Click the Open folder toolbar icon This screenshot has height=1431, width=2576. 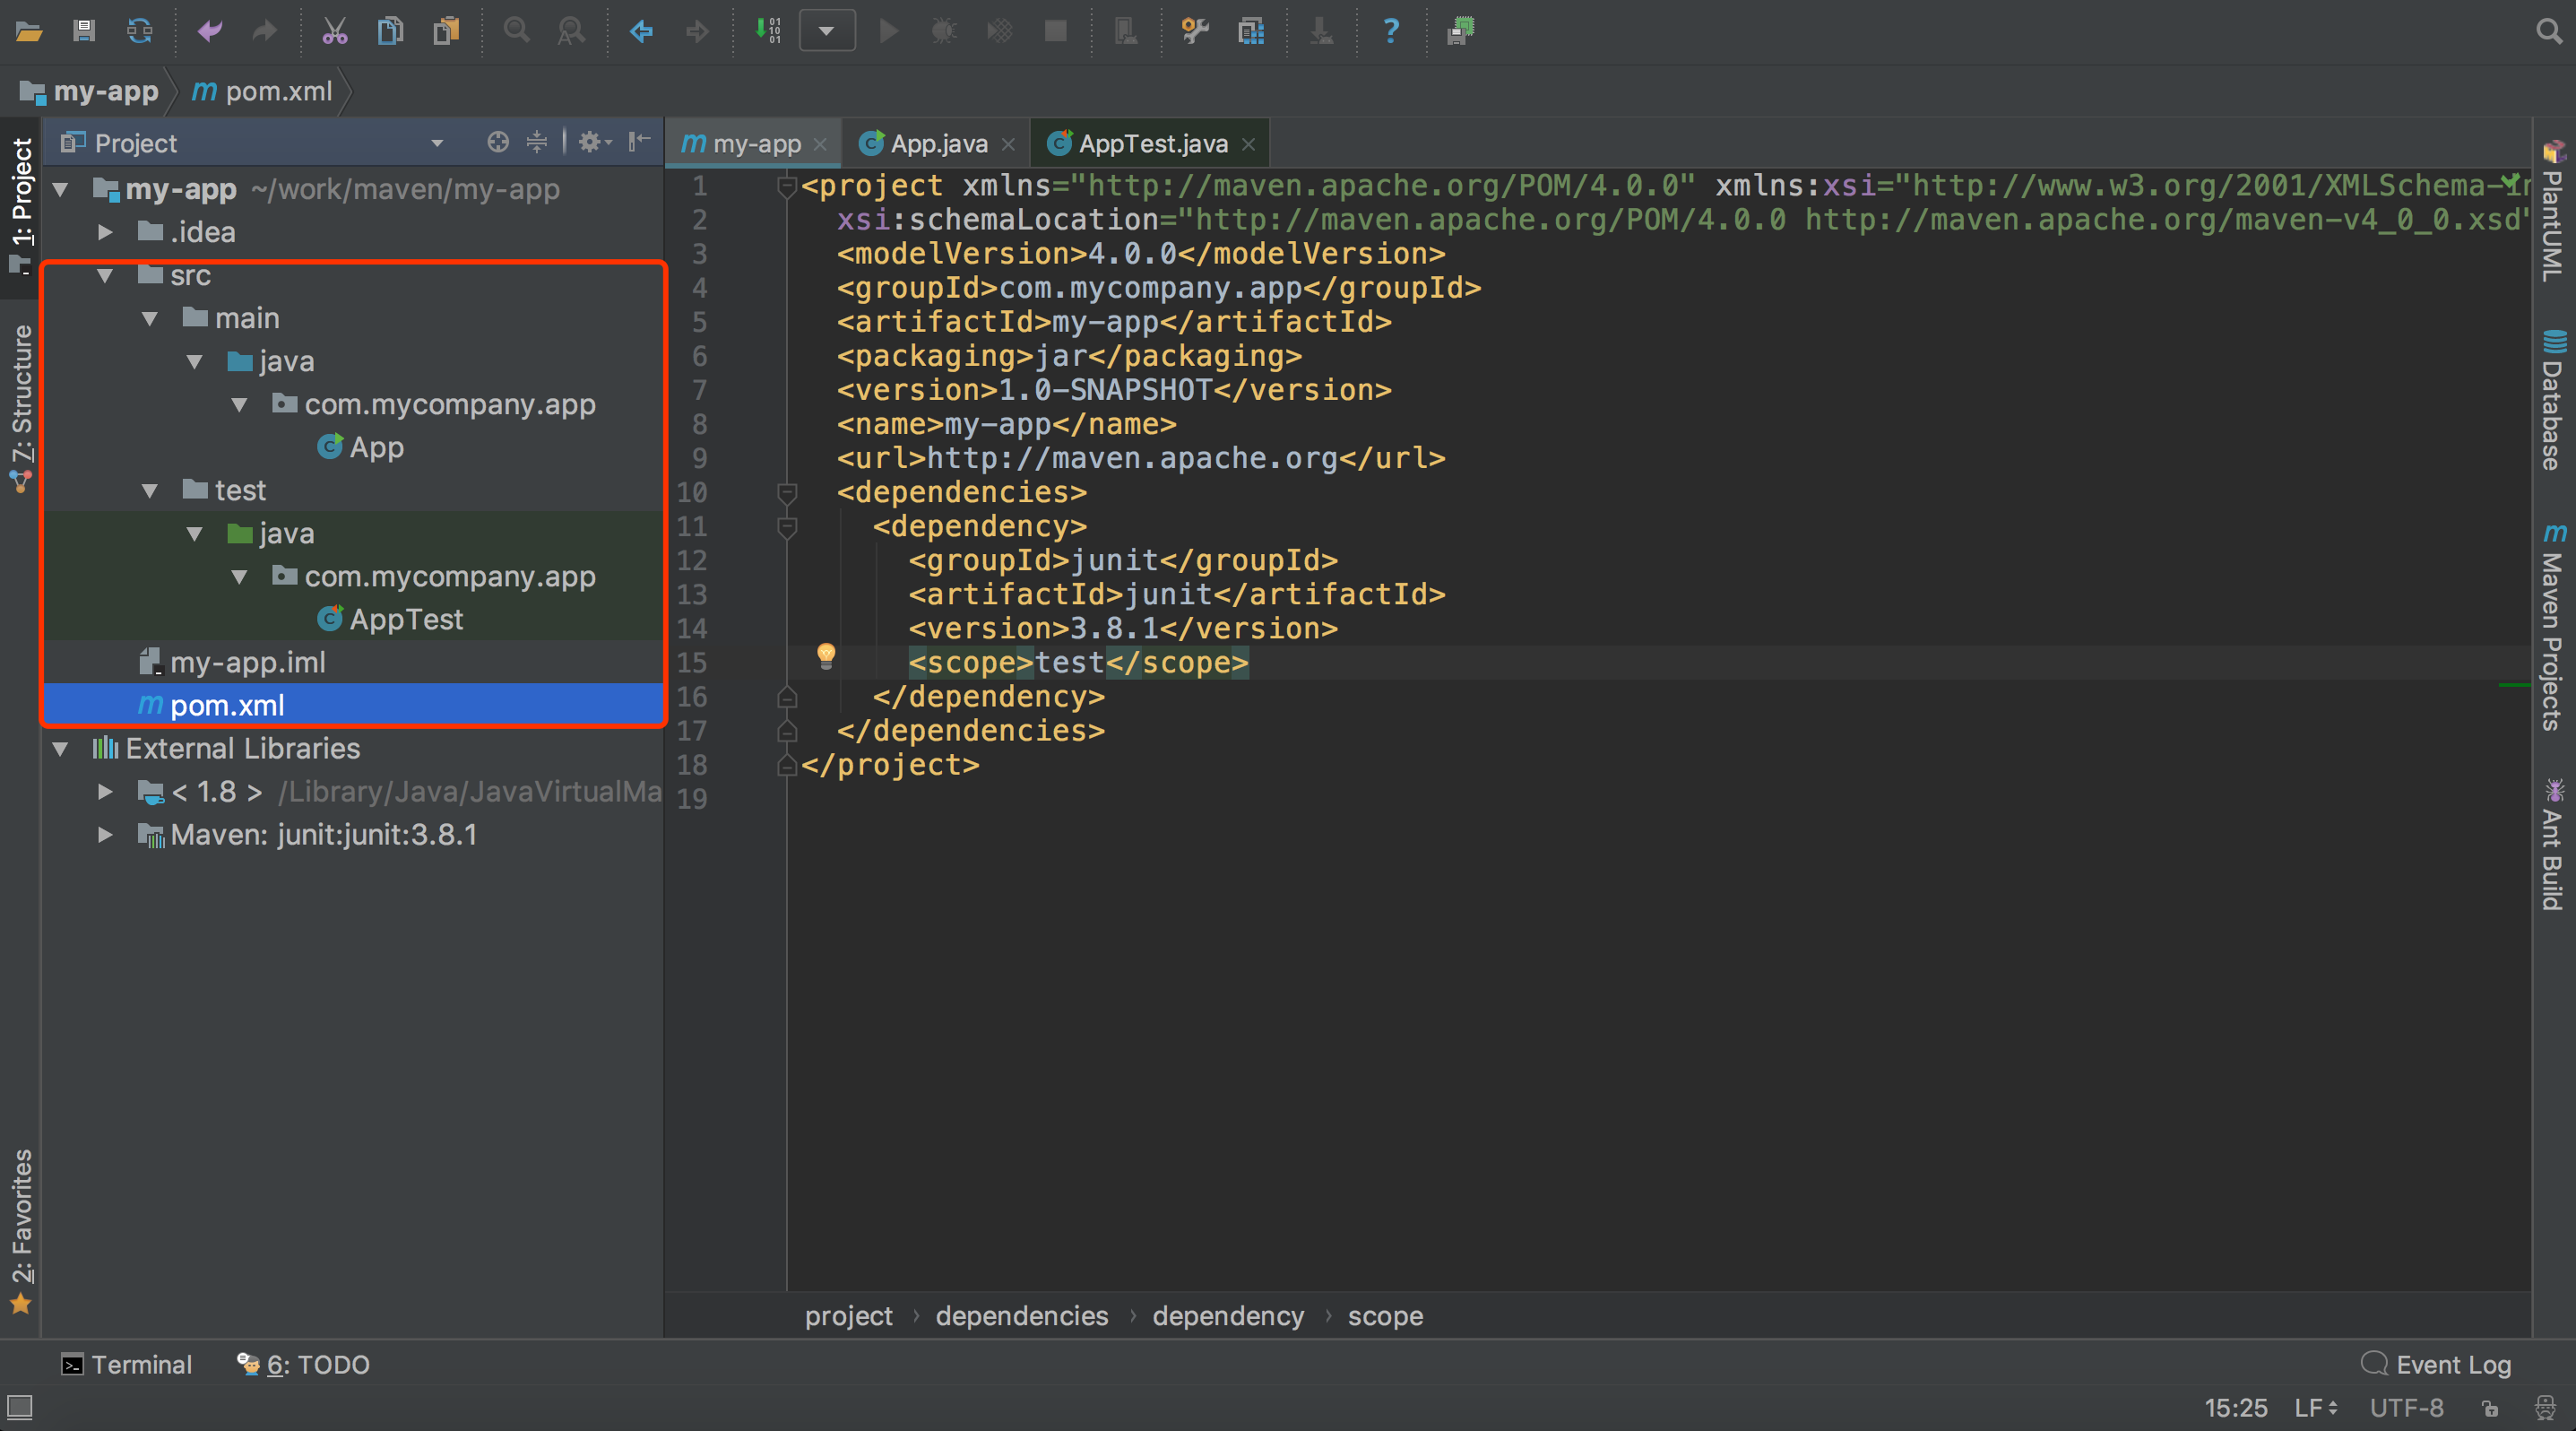point(28,31)
